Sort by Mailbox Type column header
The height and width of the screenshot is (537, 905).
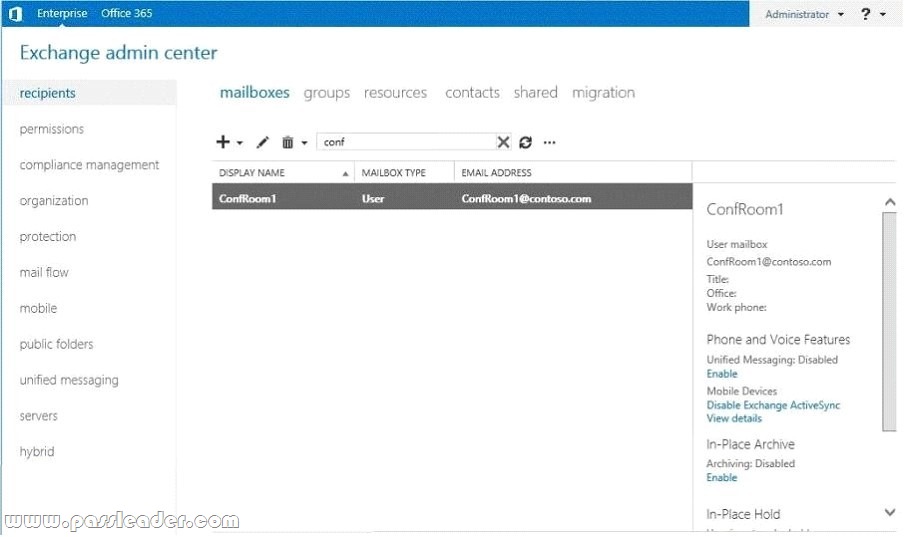click(404, 173)
